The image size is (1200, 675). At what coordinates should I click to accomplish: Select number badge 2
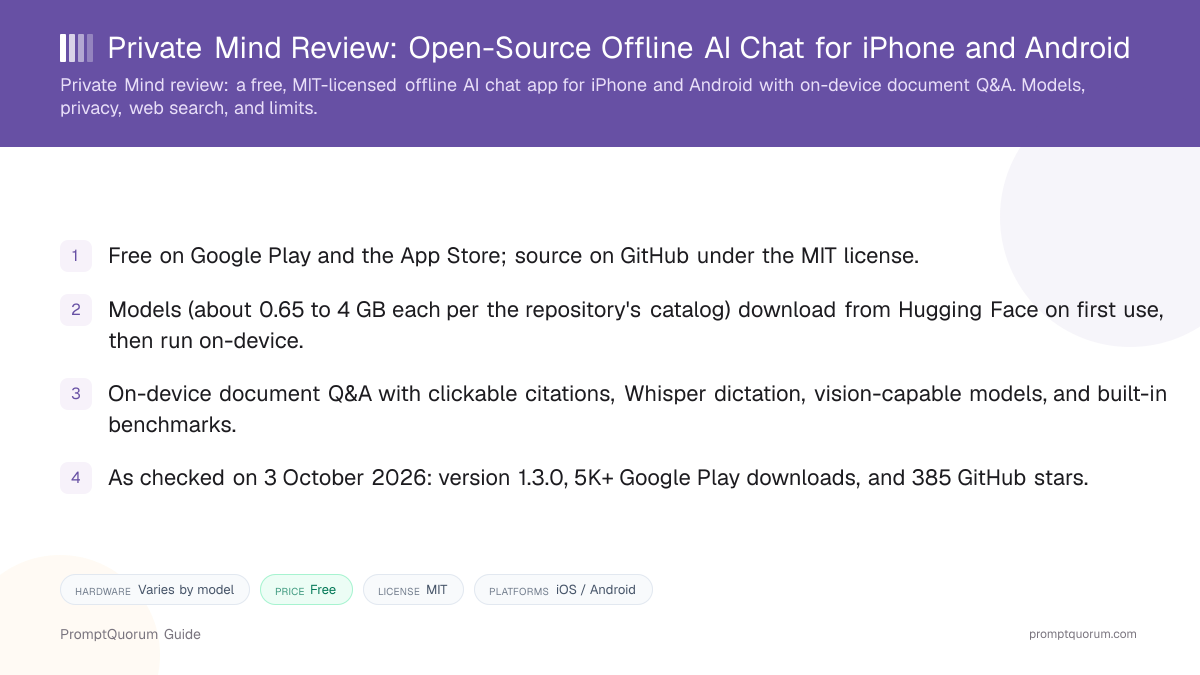click(76, 310)
